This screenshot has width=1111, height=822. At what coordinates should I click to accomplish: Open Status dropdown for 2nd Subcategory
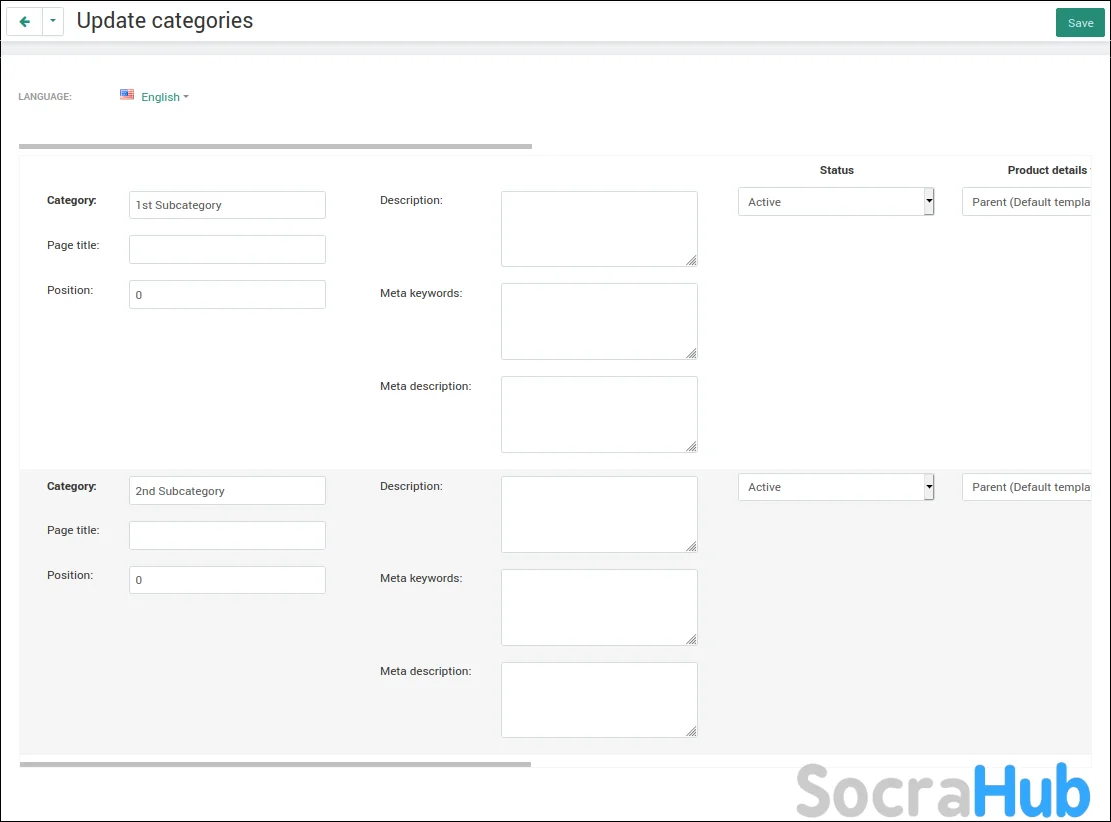coord(835,487)
